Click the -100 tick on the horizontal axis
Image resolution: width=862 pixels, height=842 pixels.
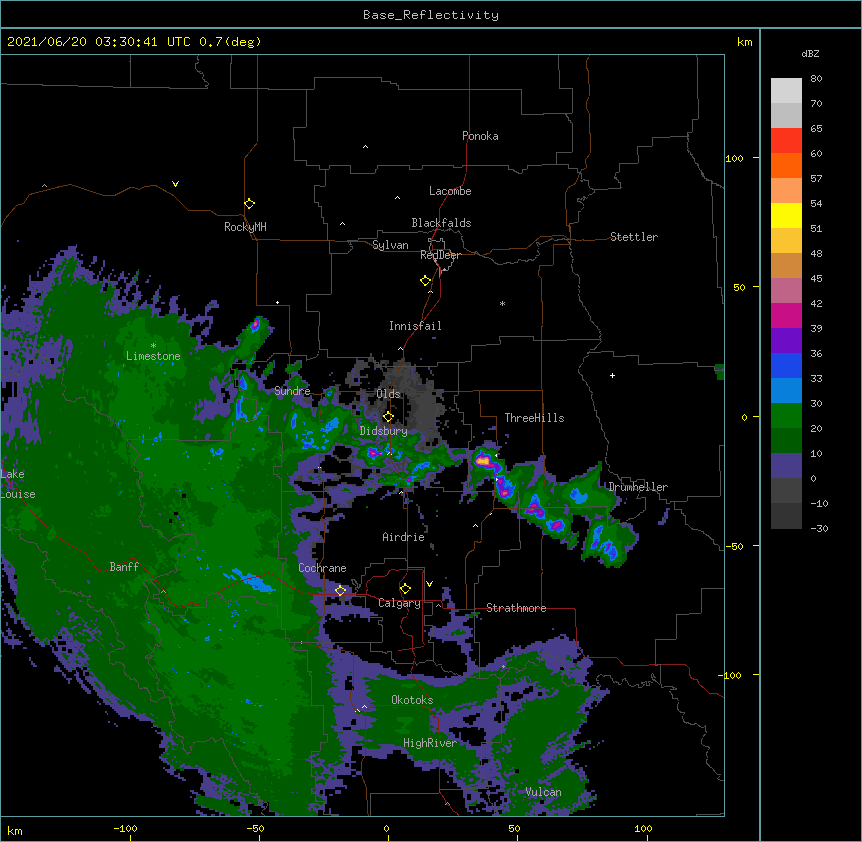pyautogui.click(x=125, y=828)
